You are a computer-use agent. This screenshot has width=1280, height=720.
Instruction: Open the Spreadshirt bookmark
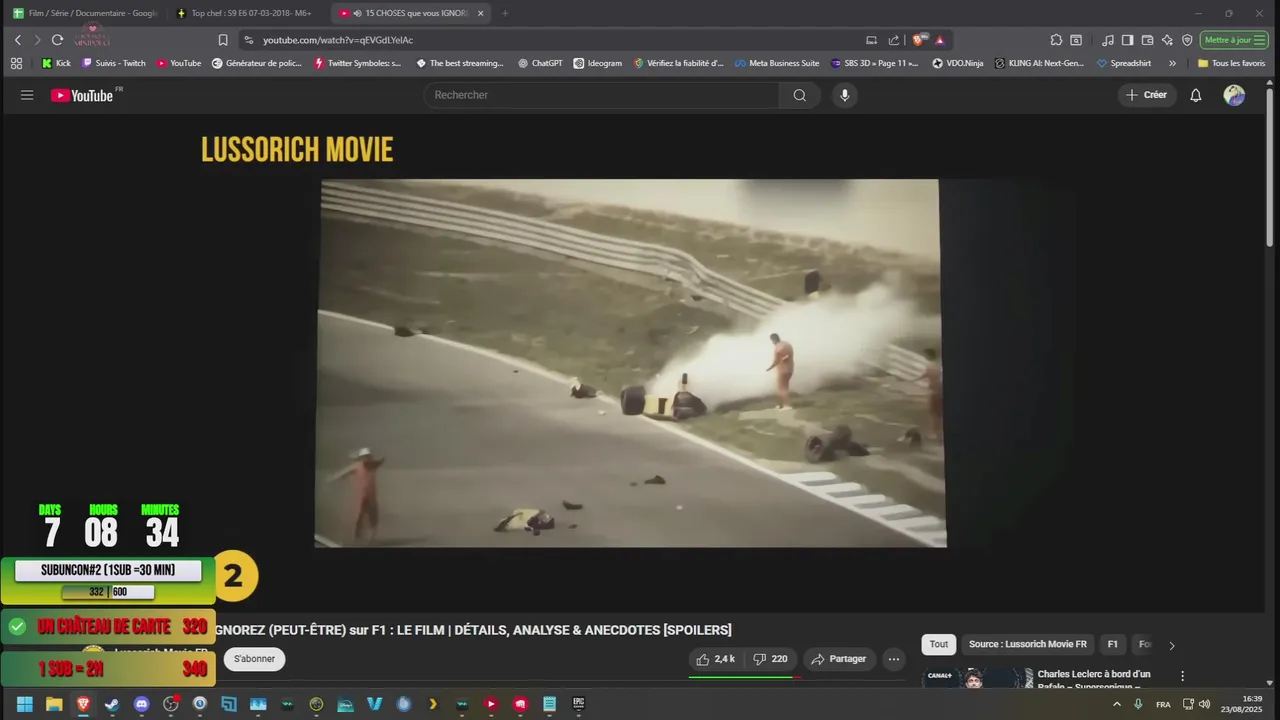pyautogui.click(x=1123, y=63)
